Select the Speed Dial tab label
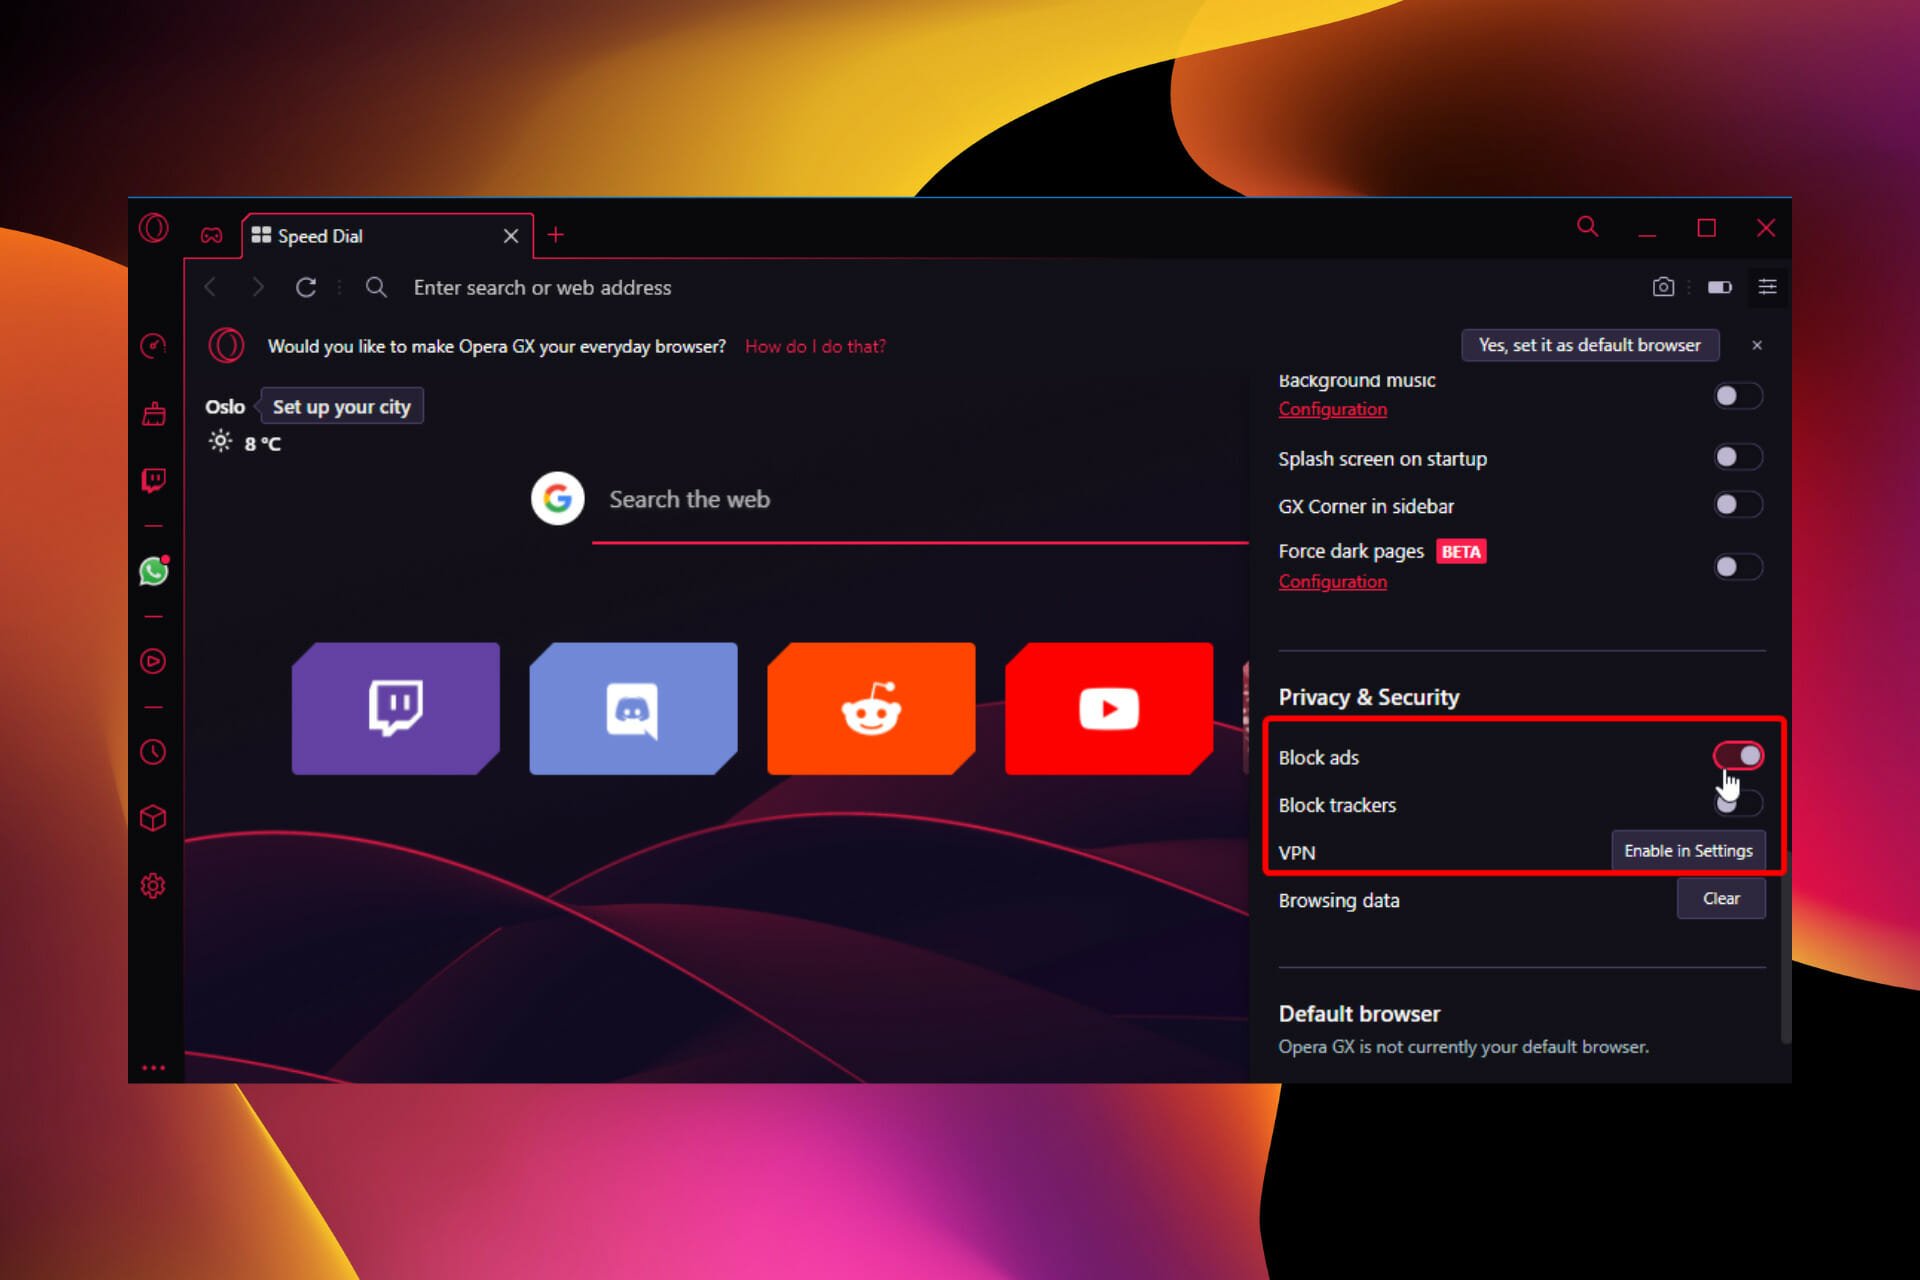Viewport: 1920px width, 1280px height. (x=323, y=236)
